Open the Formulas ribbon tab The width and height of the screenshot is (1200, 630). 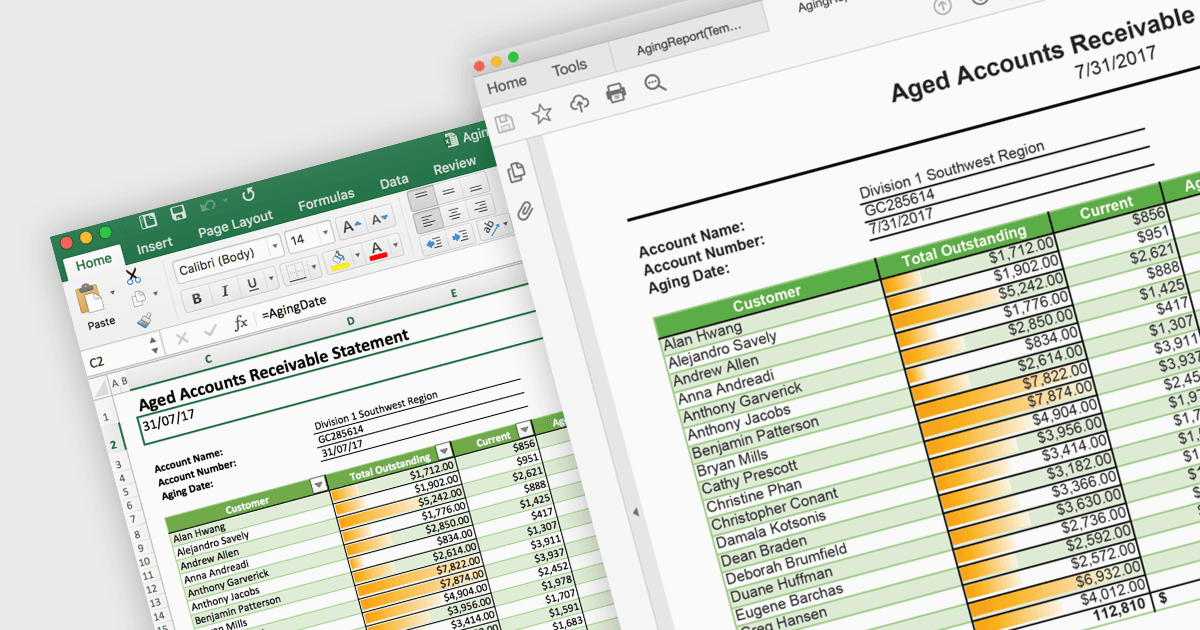point(326,199)
